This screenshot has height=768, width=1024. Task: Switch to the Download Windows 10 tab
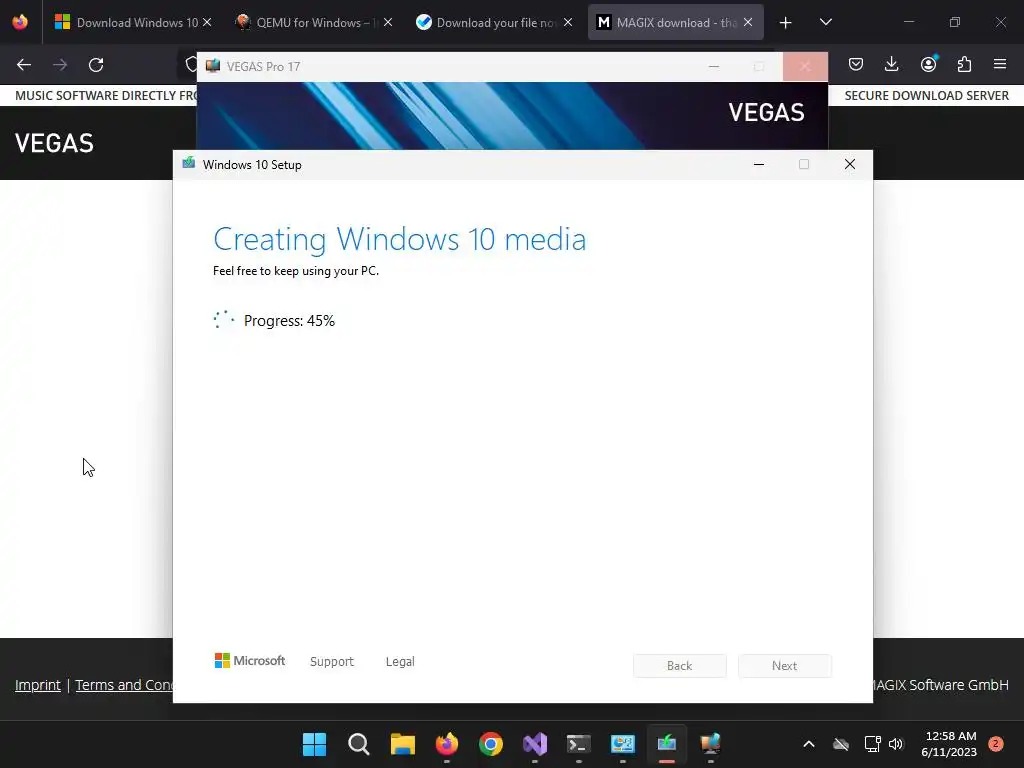pos(133,23)
